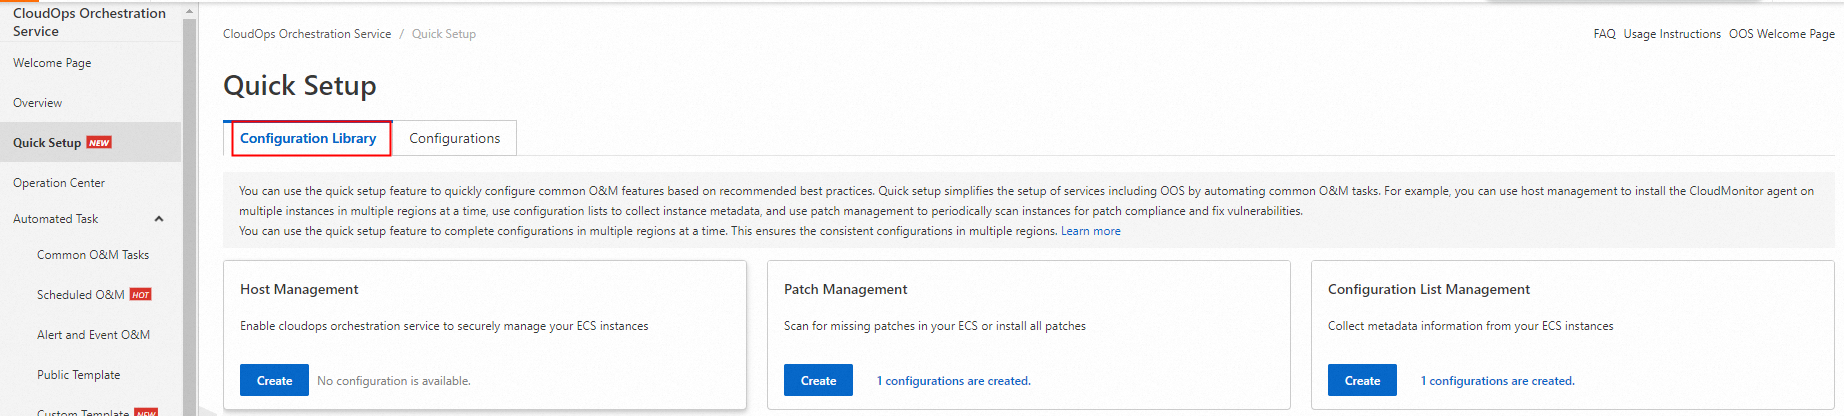Viewport: 1844px width, 416px height.
Task: Open Usage Instructions link
Action: 1672,34
